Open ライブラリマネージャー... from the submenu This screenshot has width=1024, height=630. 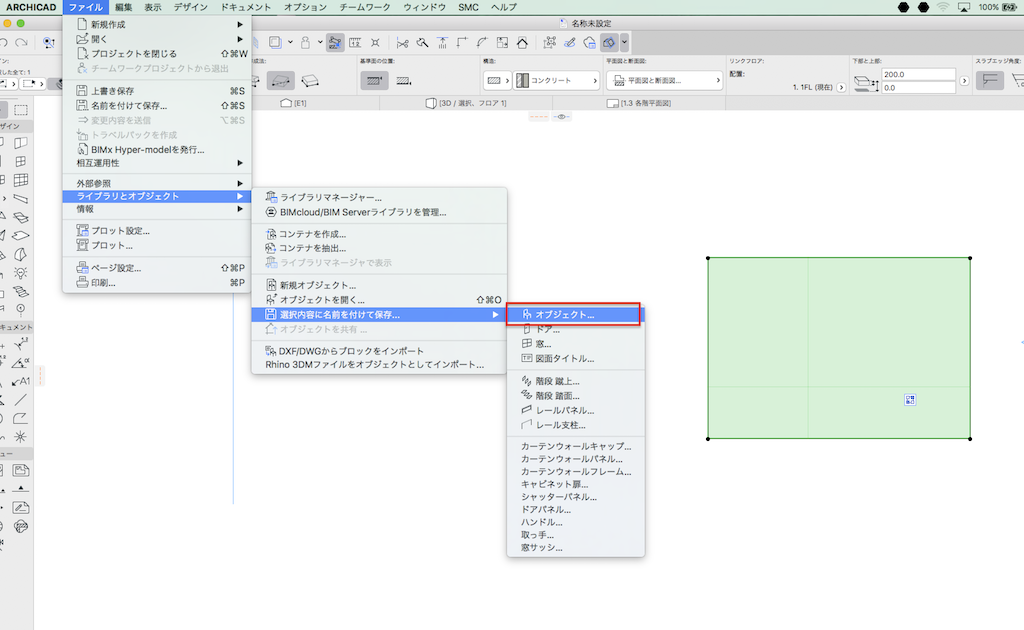330,198
